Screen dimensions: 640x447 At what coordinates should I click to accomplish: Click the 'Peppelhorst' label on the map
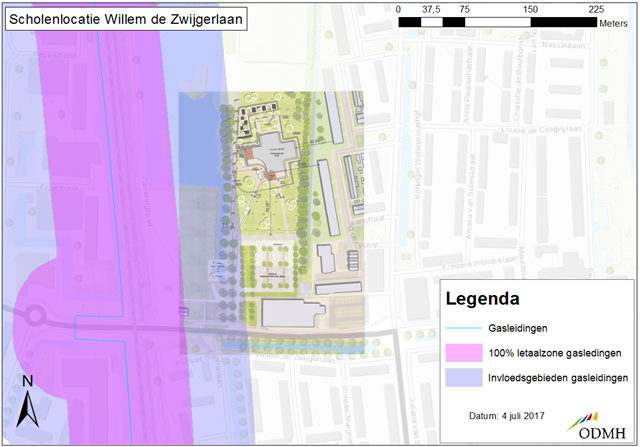pyautogui.click(x=57, y=55)
